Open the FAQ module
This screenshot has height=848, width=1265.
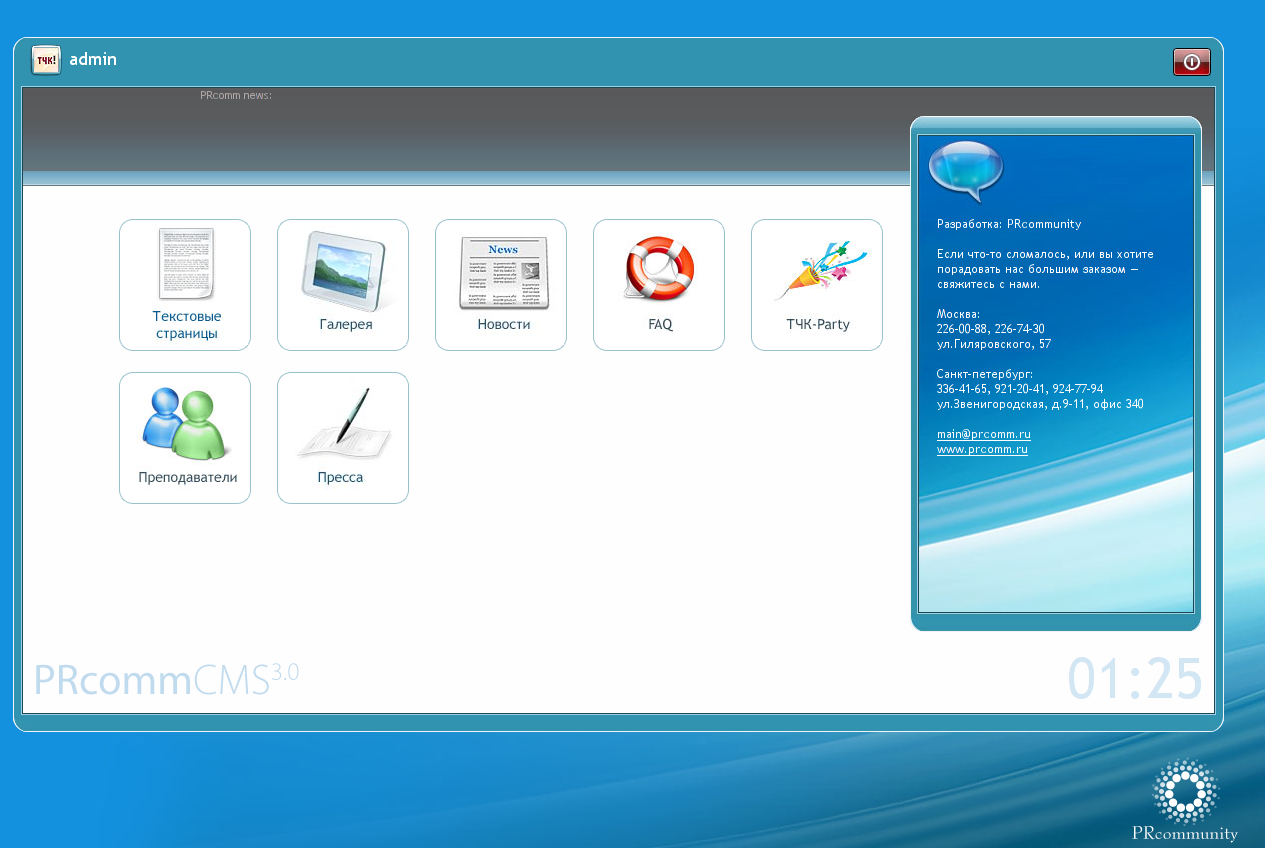658,285
